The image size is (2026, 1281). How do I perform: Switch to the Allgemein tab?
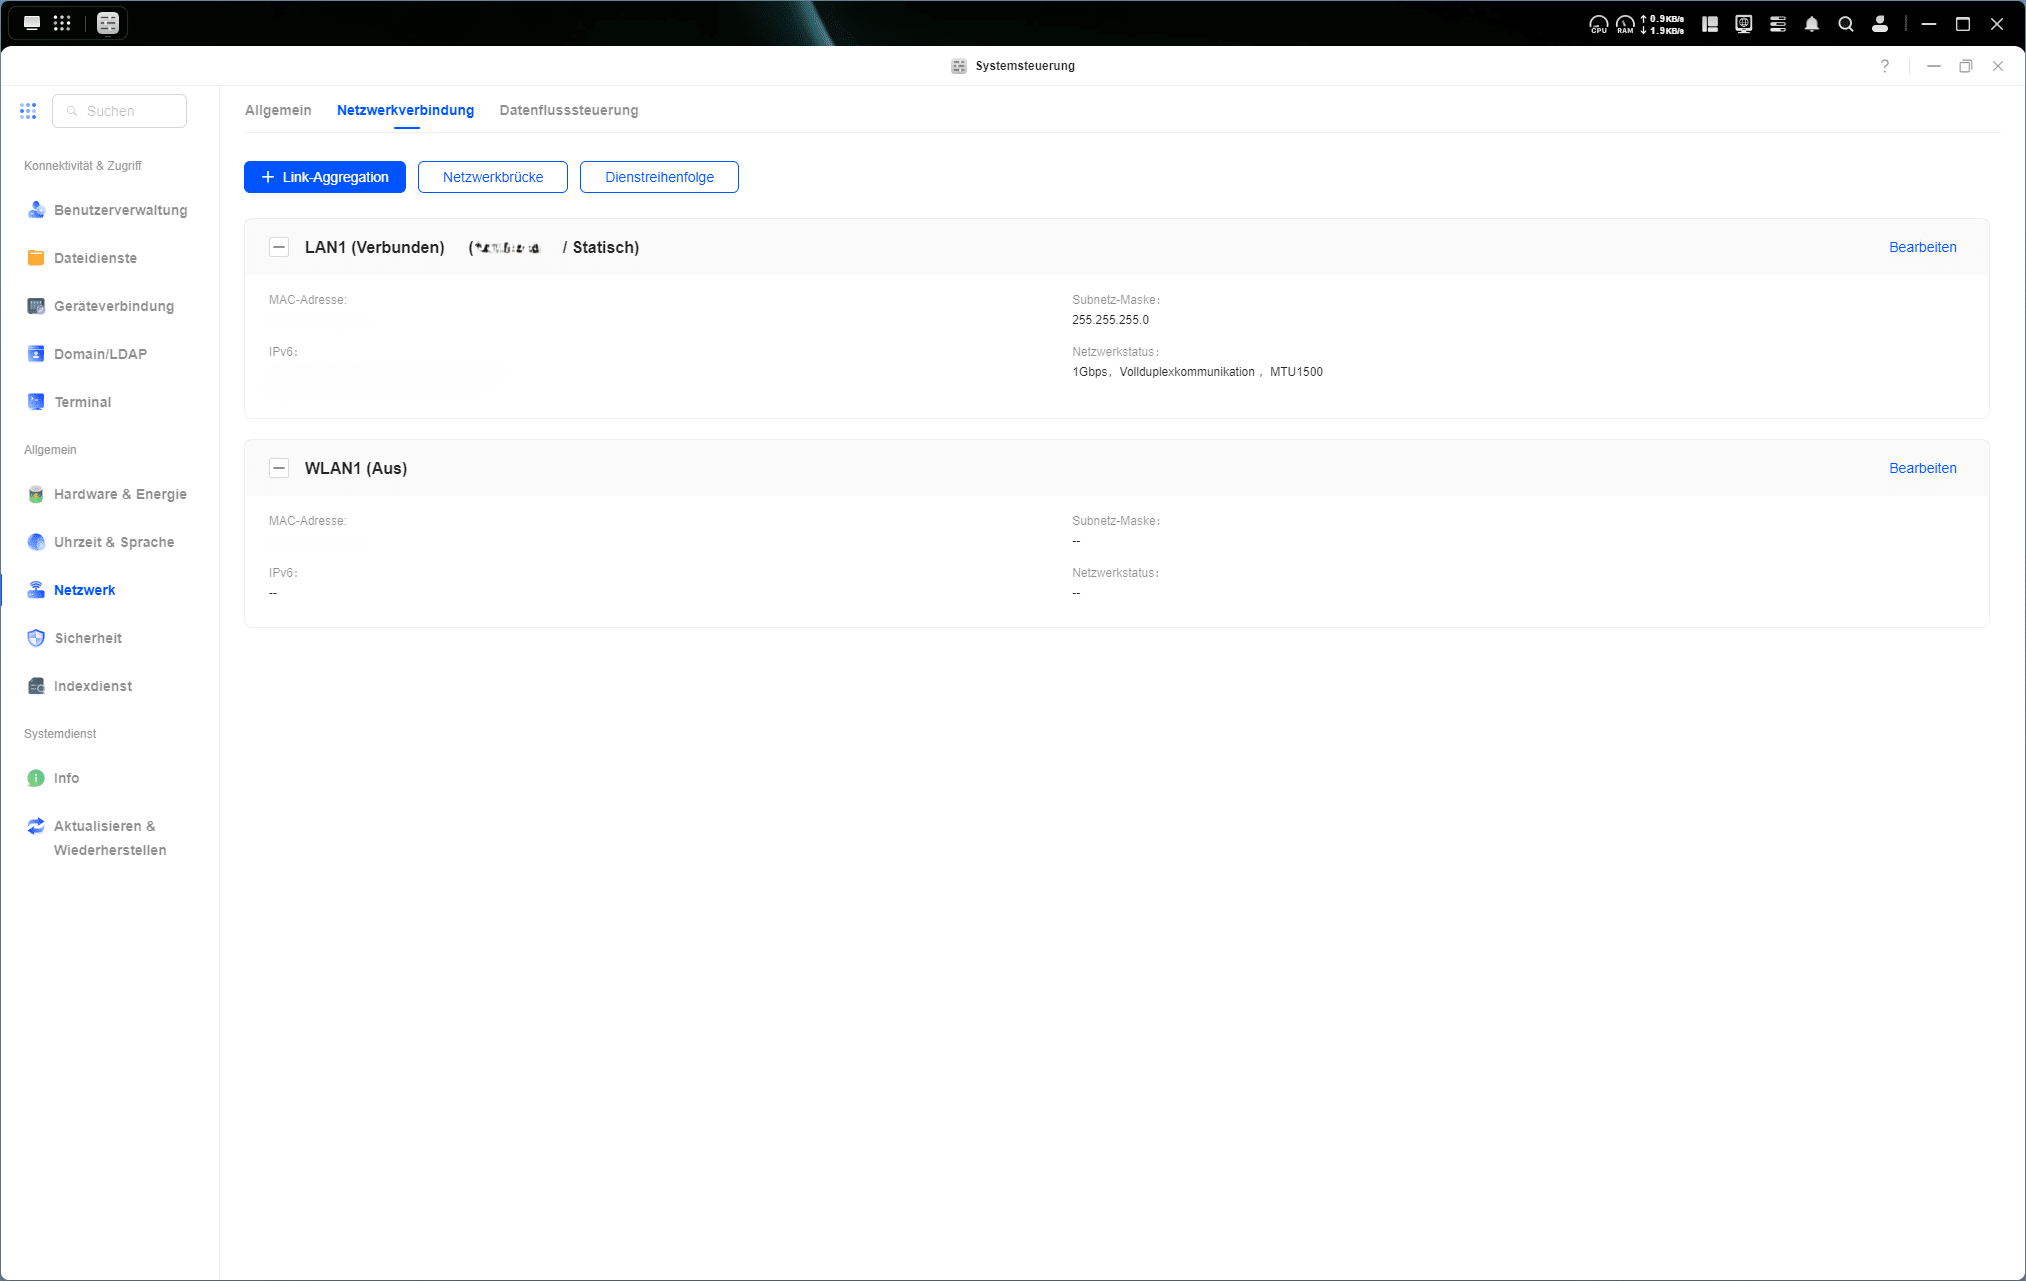(x=278, y=110)
